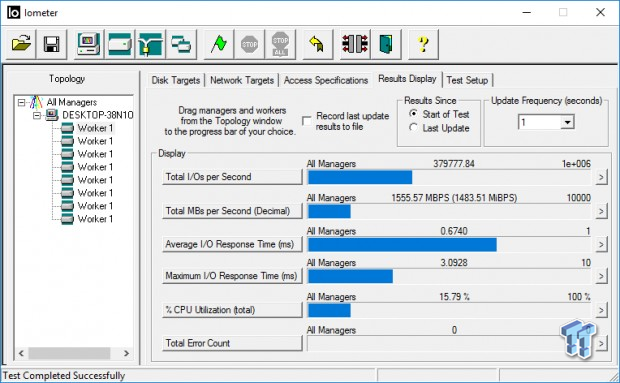Click the CPU Utilization progress bar
The height and width of the screenshot is (383, 620).
[x=449, y=310]
